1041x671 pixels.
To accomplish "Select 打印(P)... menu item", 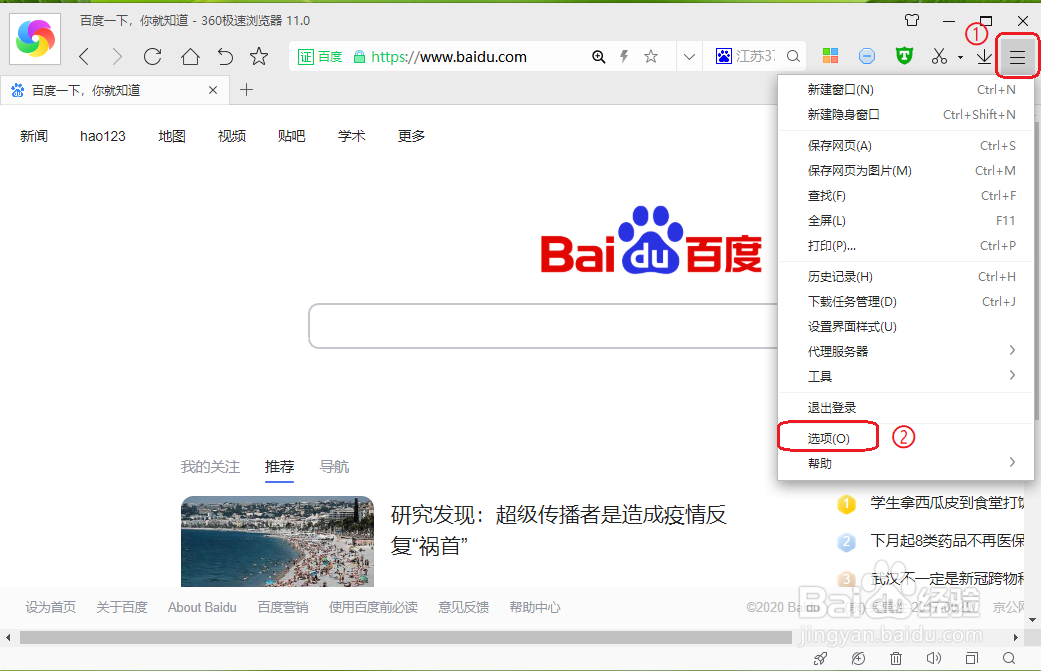I will 906,246.
